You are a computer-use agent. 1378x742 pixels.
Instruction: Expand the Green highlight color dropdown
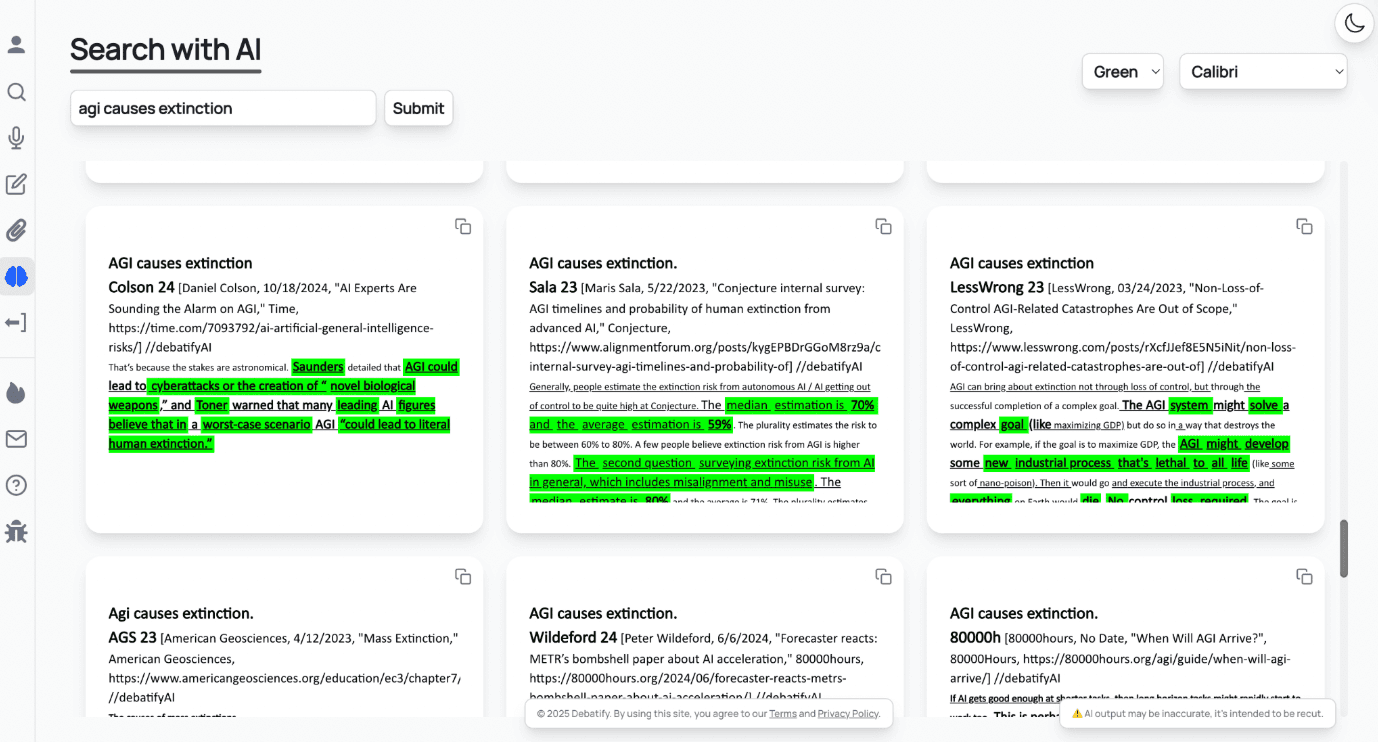pos(1122,72)
